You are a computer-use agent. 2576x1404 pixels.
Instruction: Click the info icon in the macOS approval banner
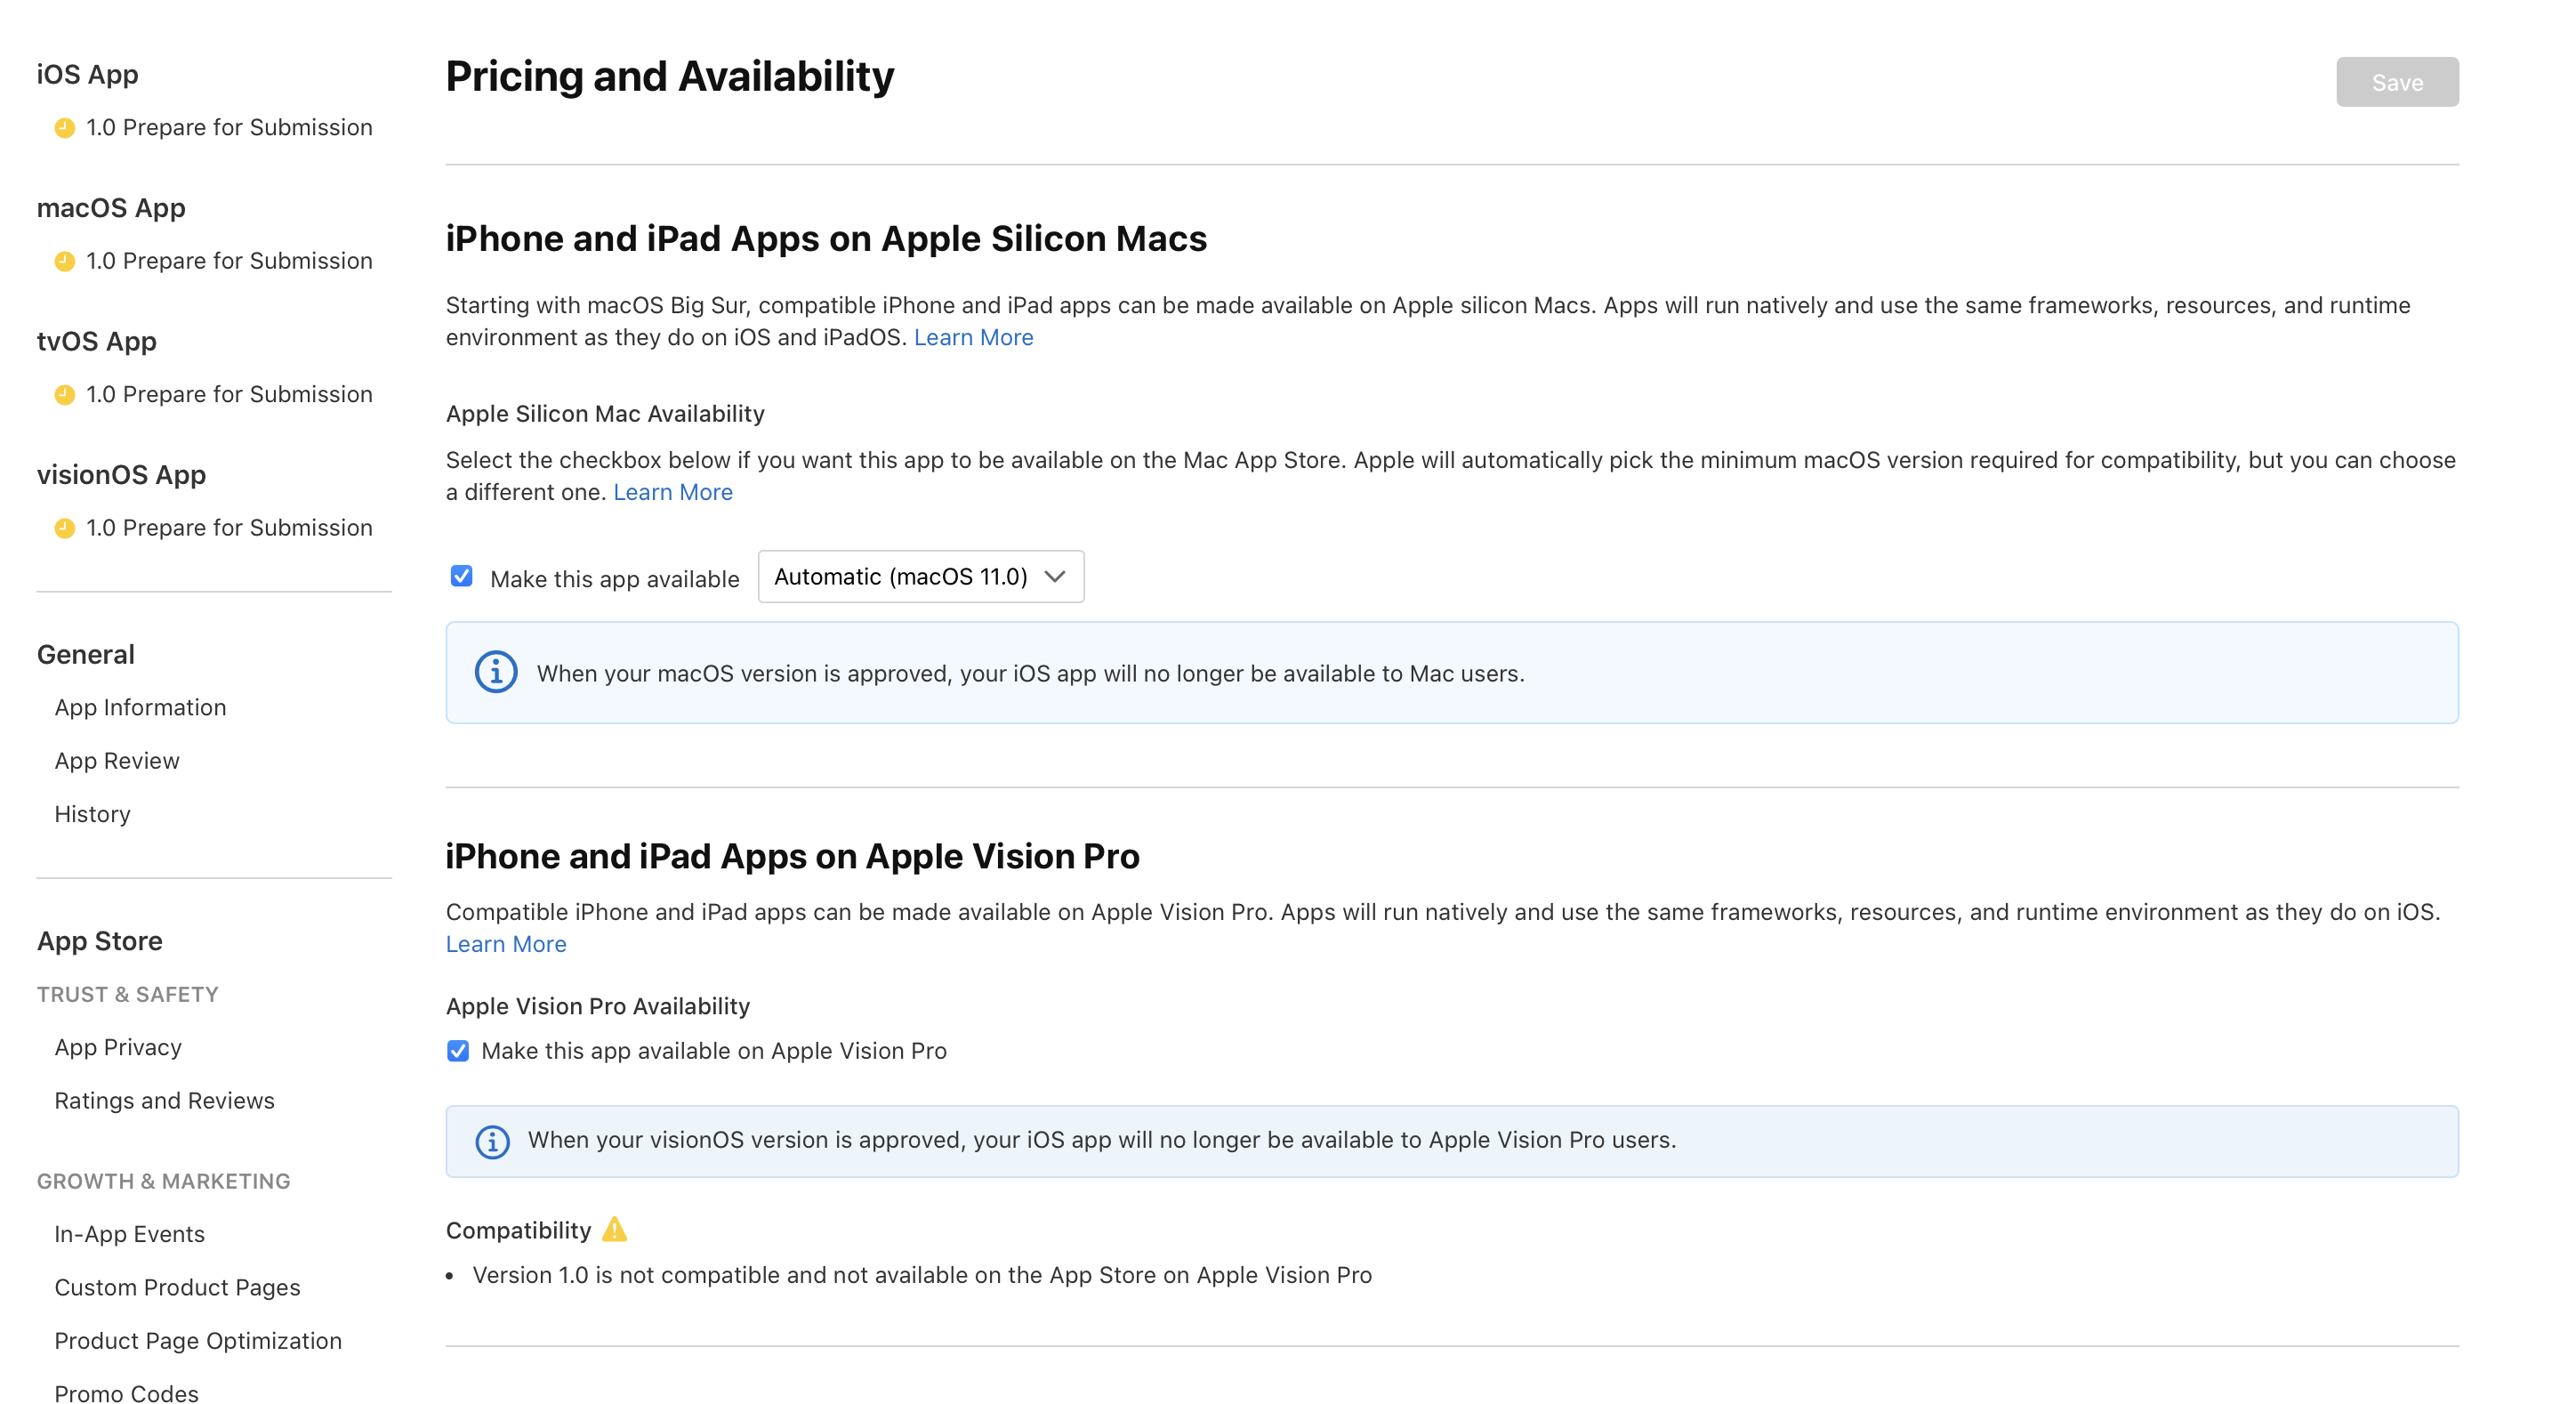496,672
